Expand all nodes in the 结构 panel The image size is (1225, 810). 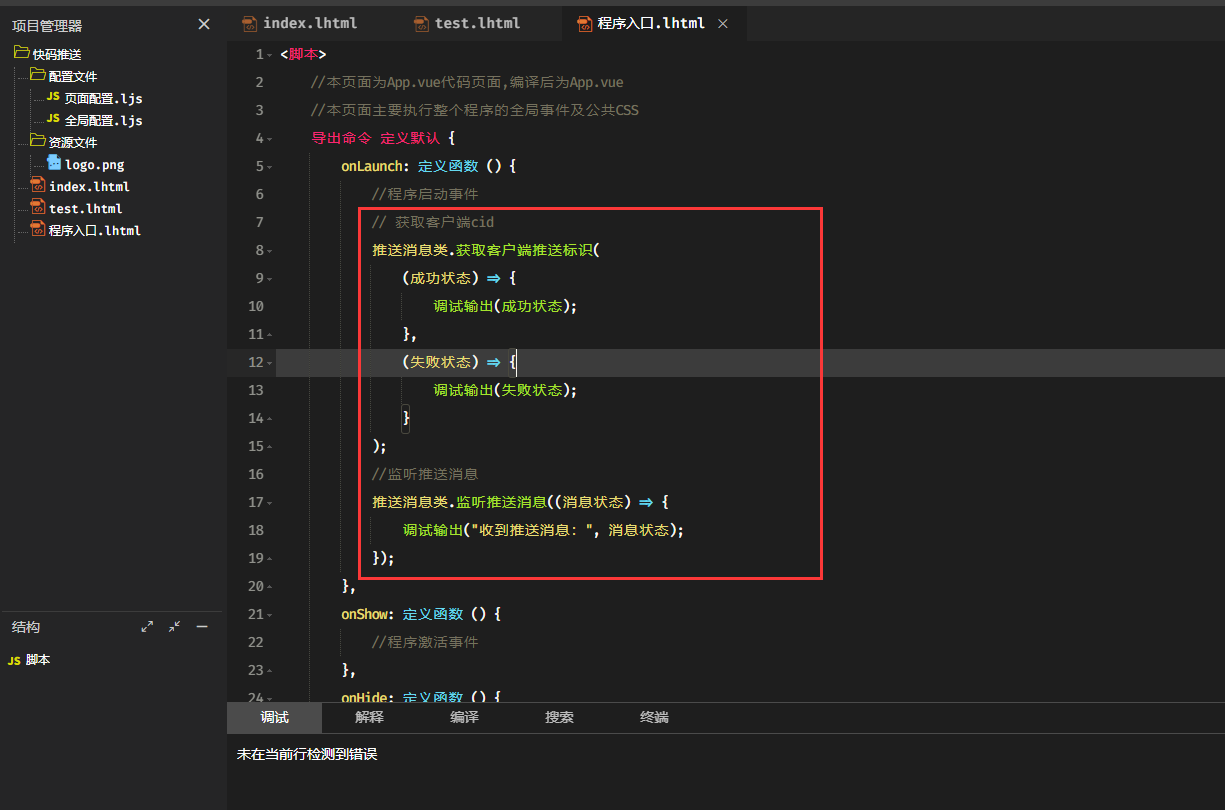pos(147,627)
